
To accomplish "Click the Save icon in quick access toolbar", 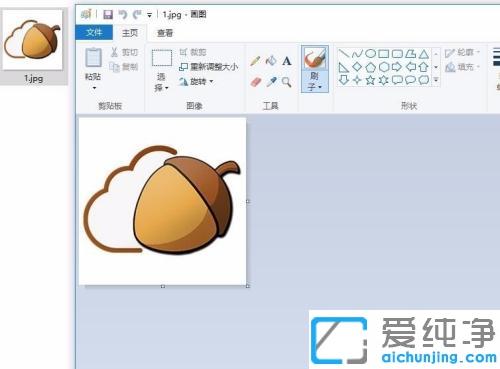I will coord(108,14).
